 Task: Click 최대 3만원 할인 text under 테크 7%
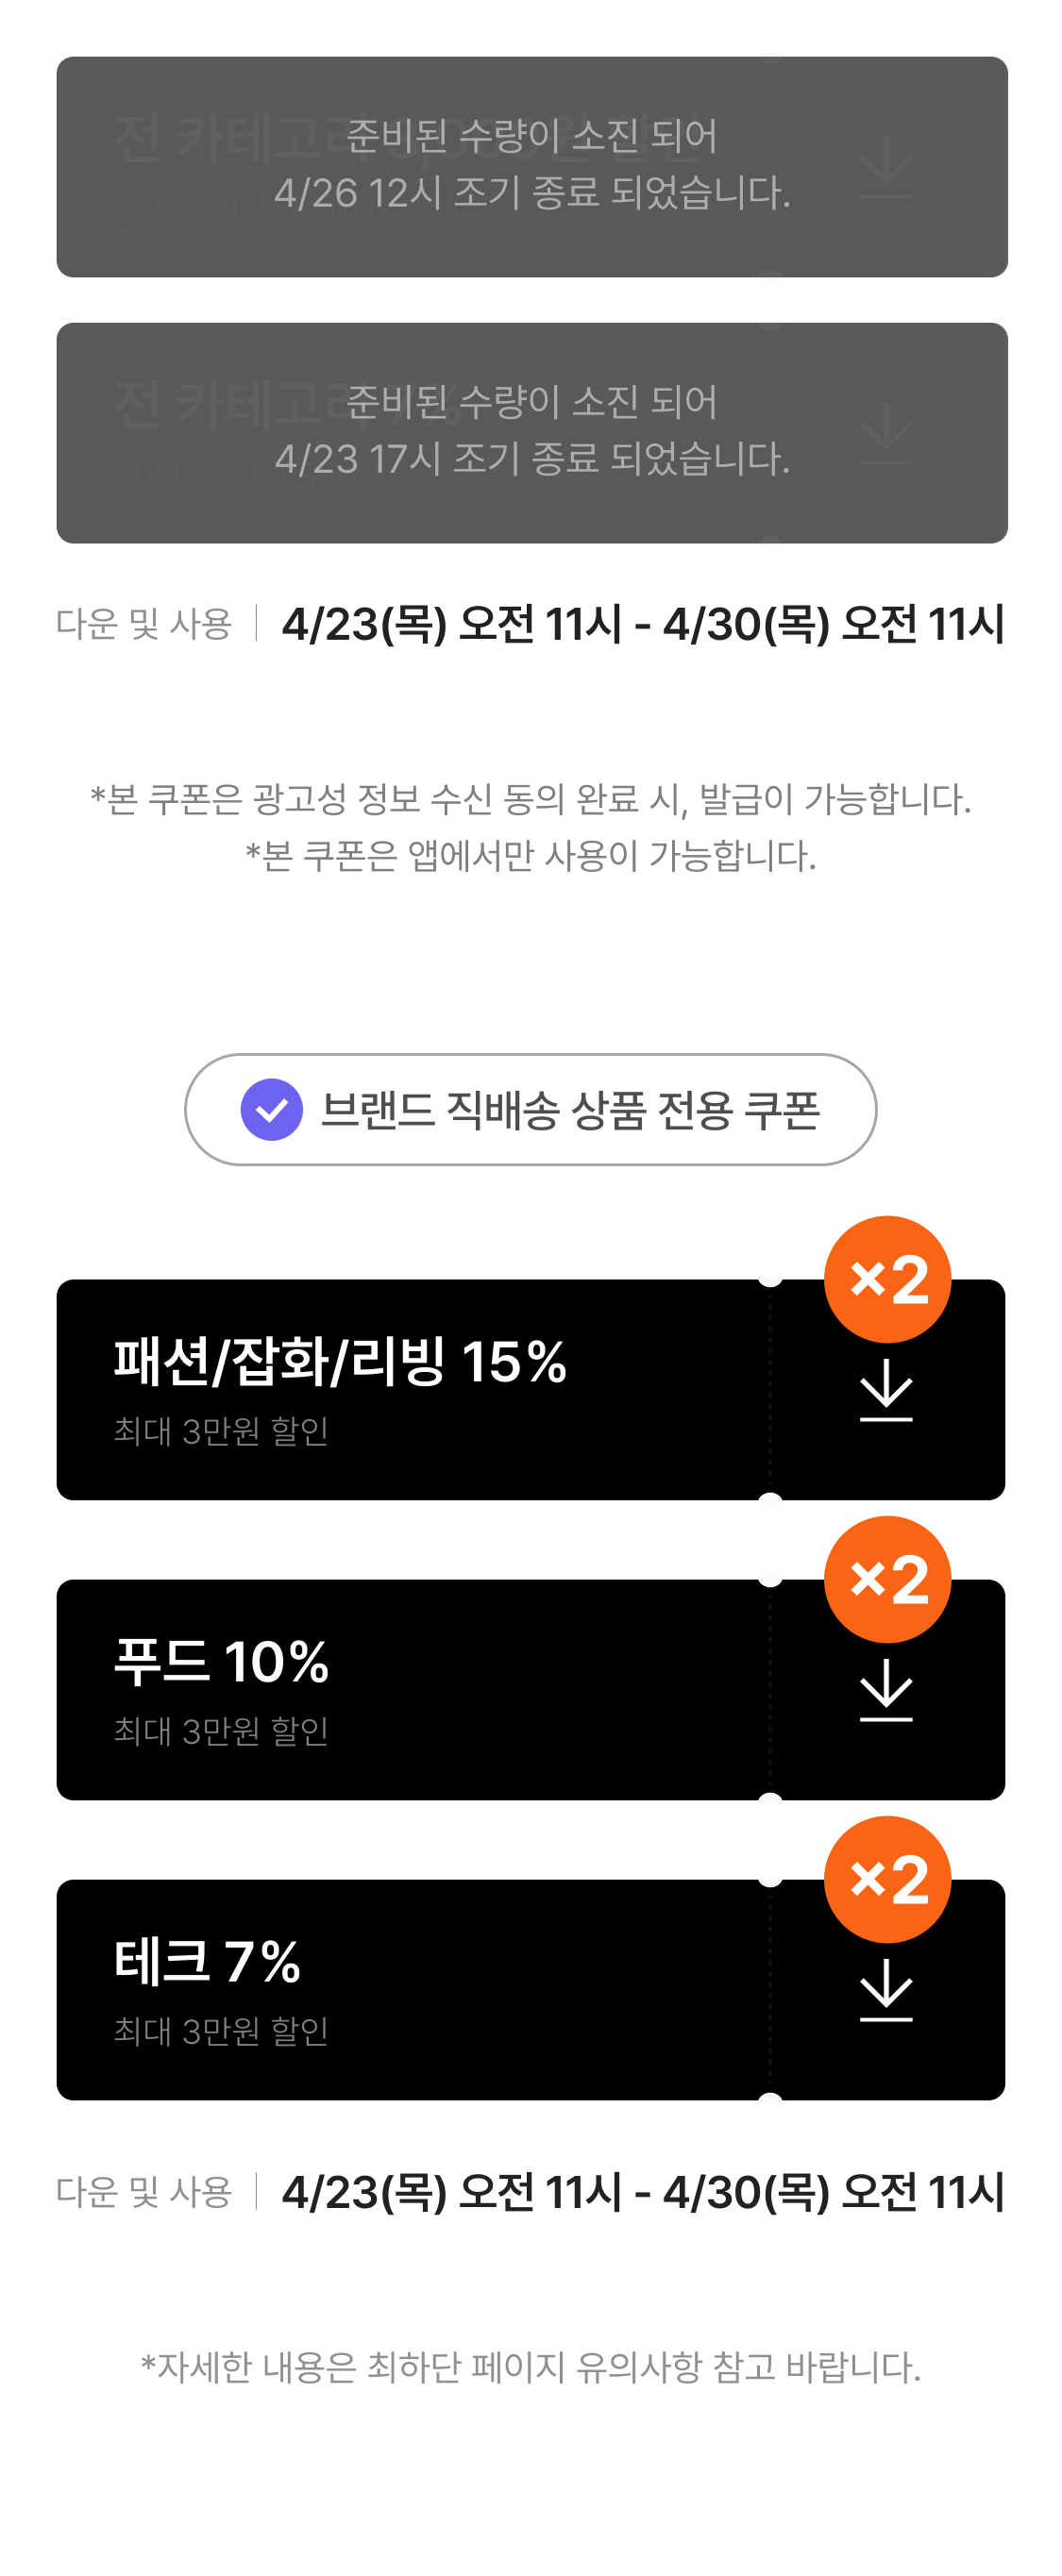[221, 2031]
